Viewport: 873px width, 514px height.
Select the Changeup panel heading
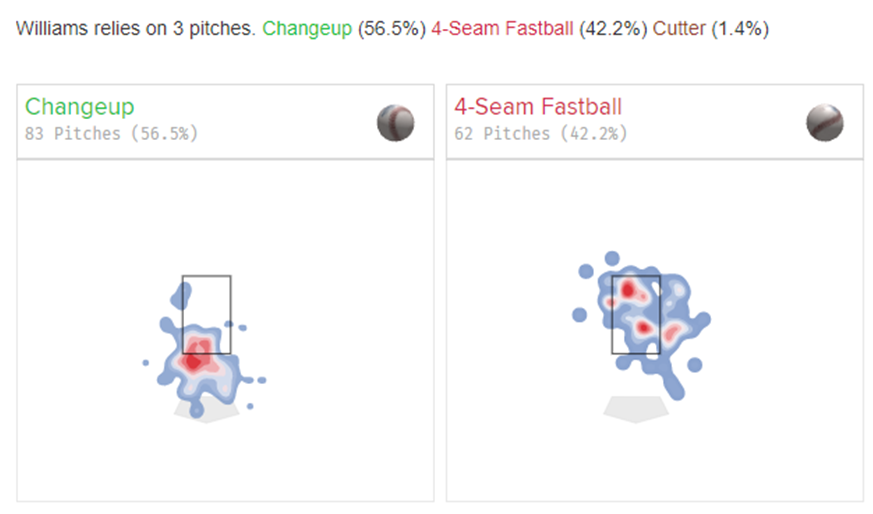coord(80,107)
